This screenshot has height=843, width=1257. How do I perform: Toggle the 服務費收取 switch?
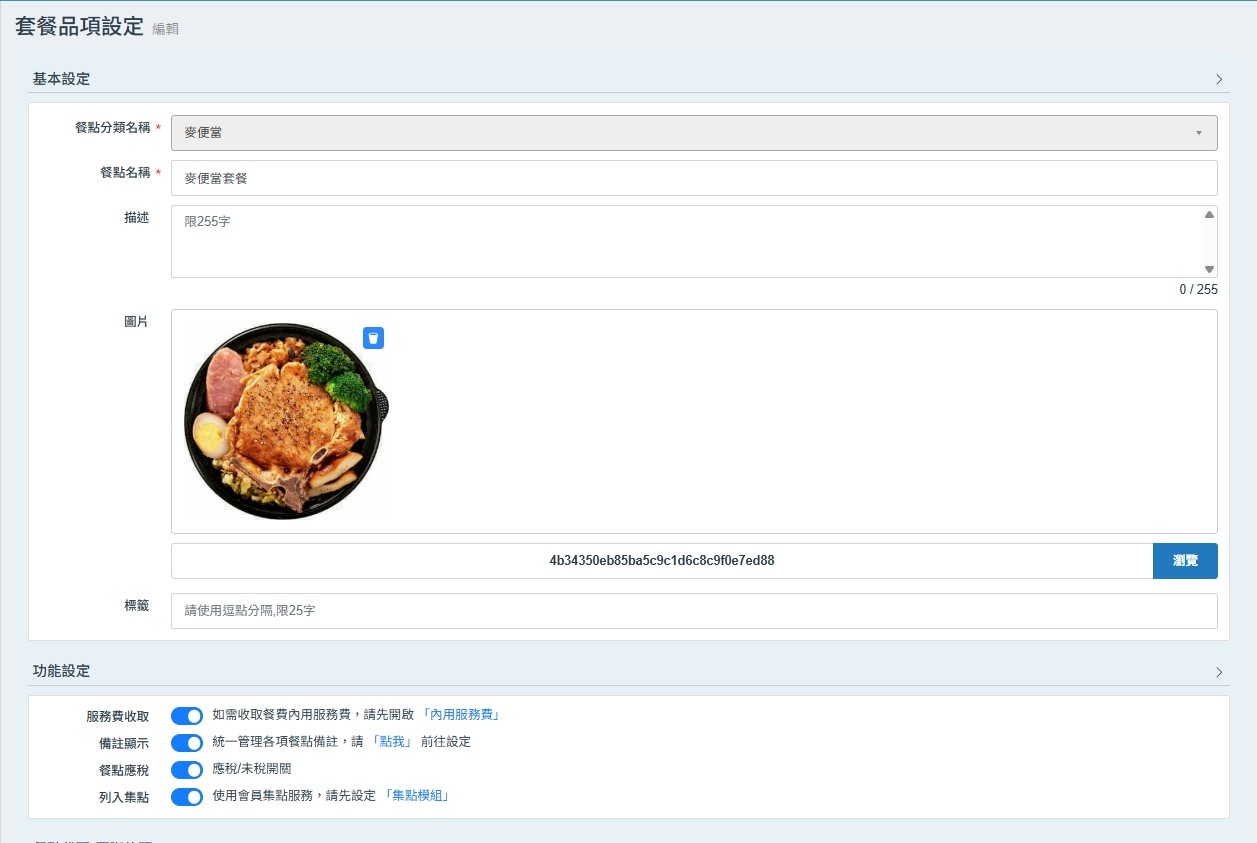[187, 715]
